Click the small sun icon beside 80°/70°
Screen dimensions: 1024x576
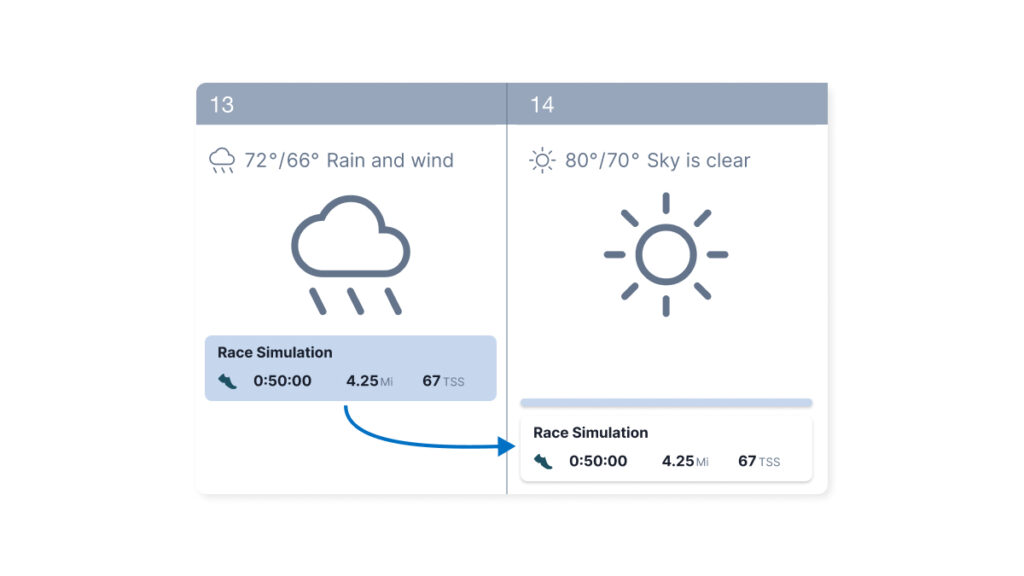tap(541, 160)
